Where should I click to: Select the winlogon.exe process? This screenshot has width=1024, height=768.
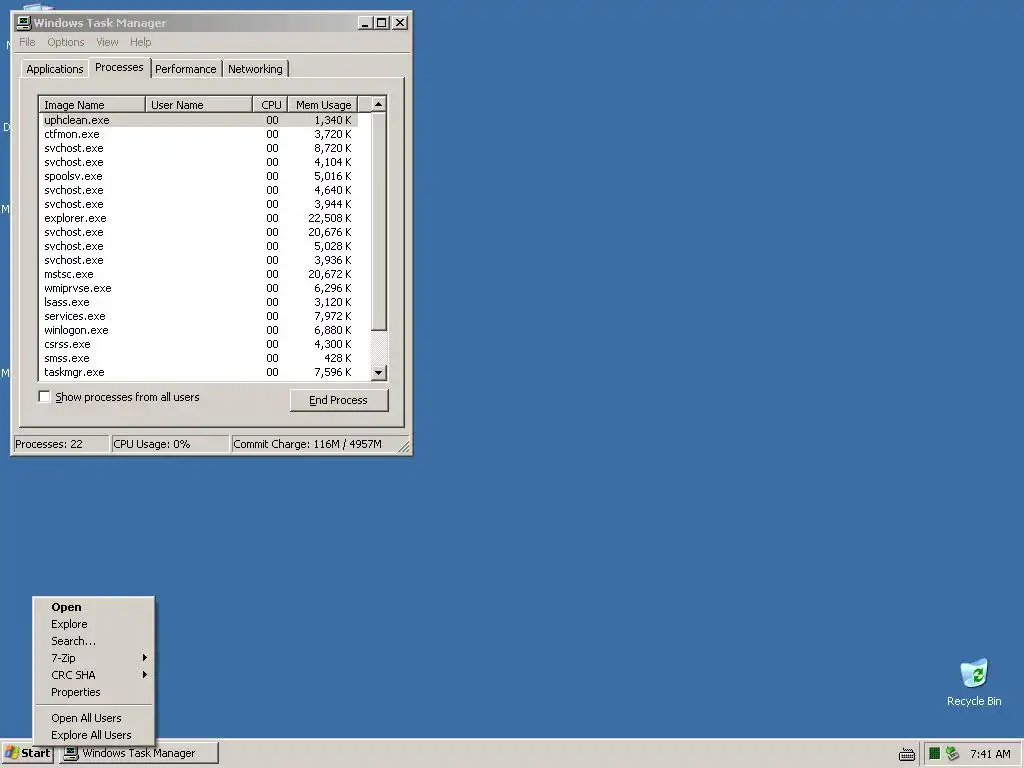(x=199, y=330)
